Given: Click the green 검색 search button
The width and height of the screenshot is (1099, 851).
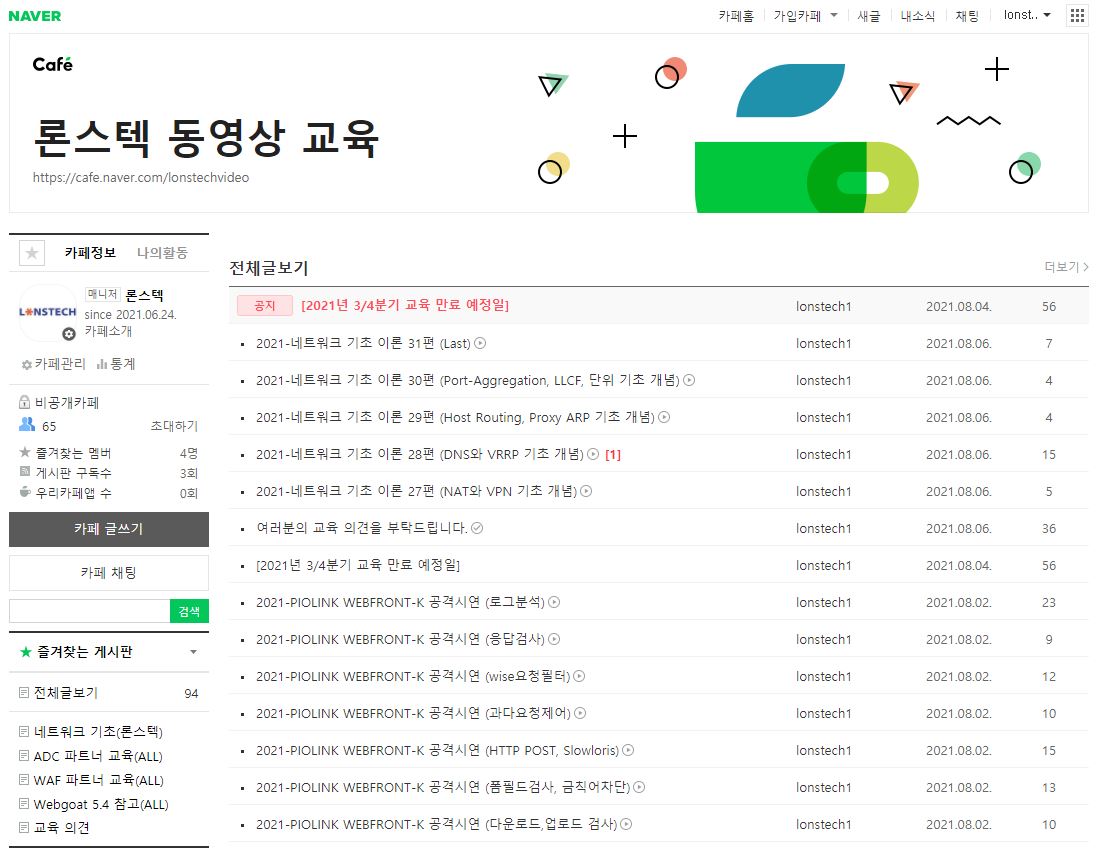Looking at the screenshot, I should tap(189, 611).
